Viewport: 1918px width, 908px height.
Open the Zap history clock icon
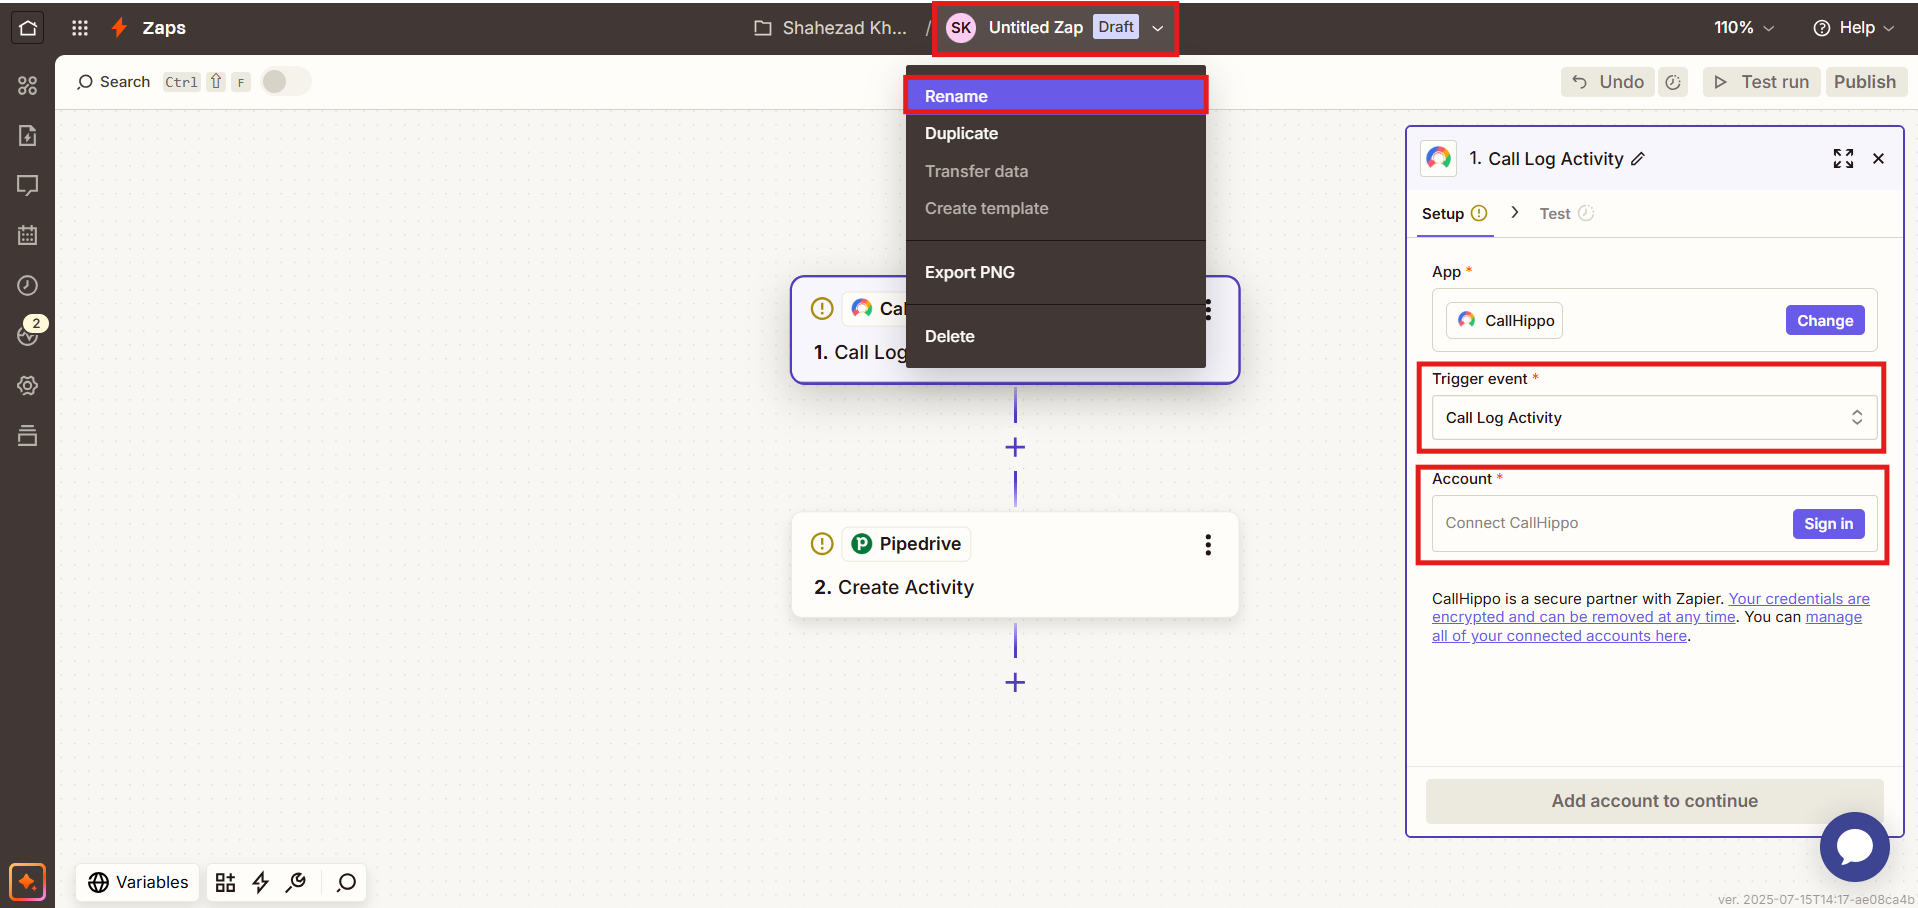[x=28, y=285]
